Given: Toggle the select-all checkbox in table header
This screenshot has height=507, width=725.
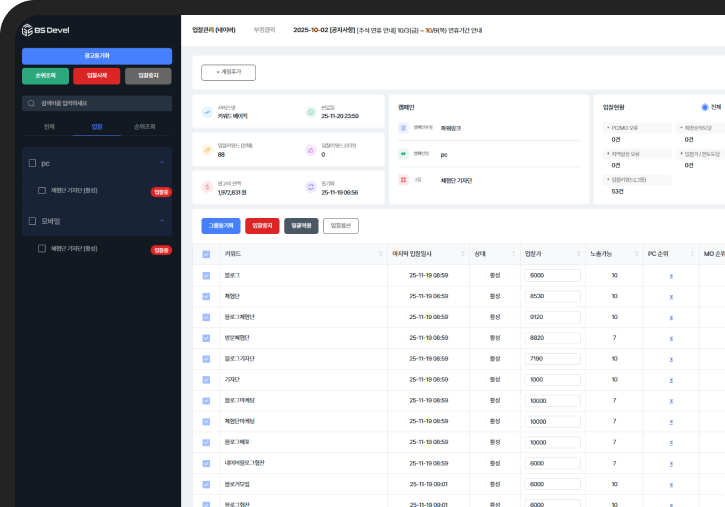Looking at the screenshot, I should click(207, 255).
